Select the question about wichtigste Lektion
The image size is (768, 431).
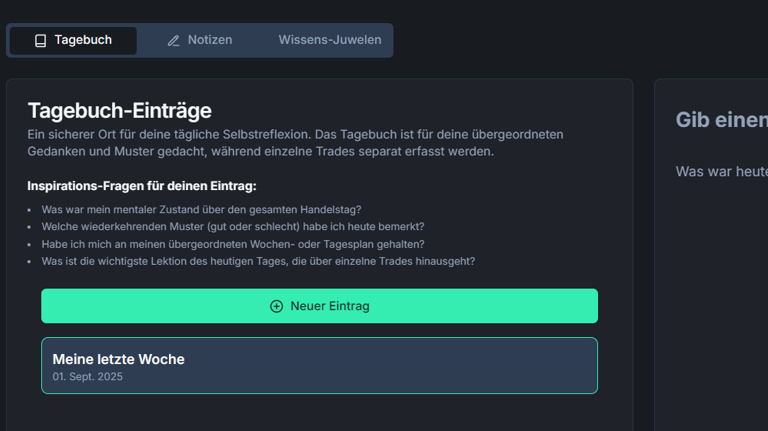coord(258,261)
